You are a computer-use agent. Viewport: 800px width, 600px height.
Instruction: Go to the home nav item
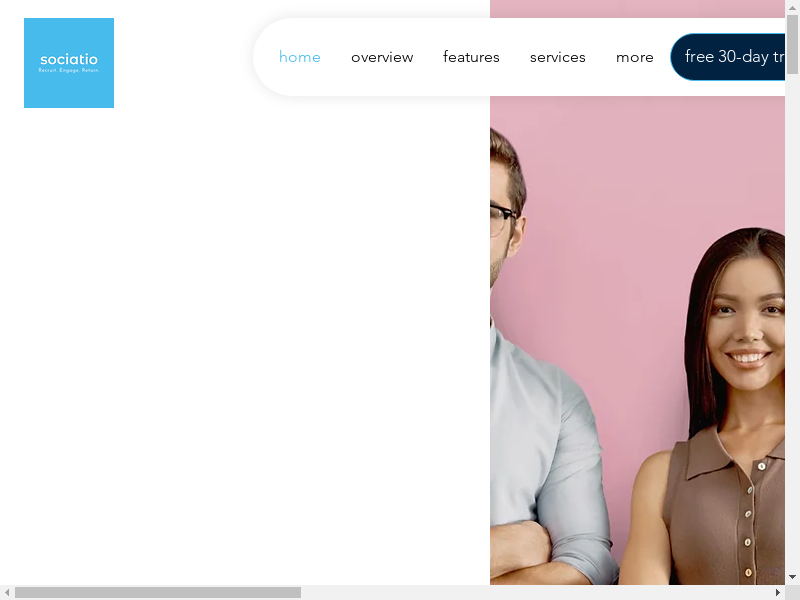click(x=299, y=57)
